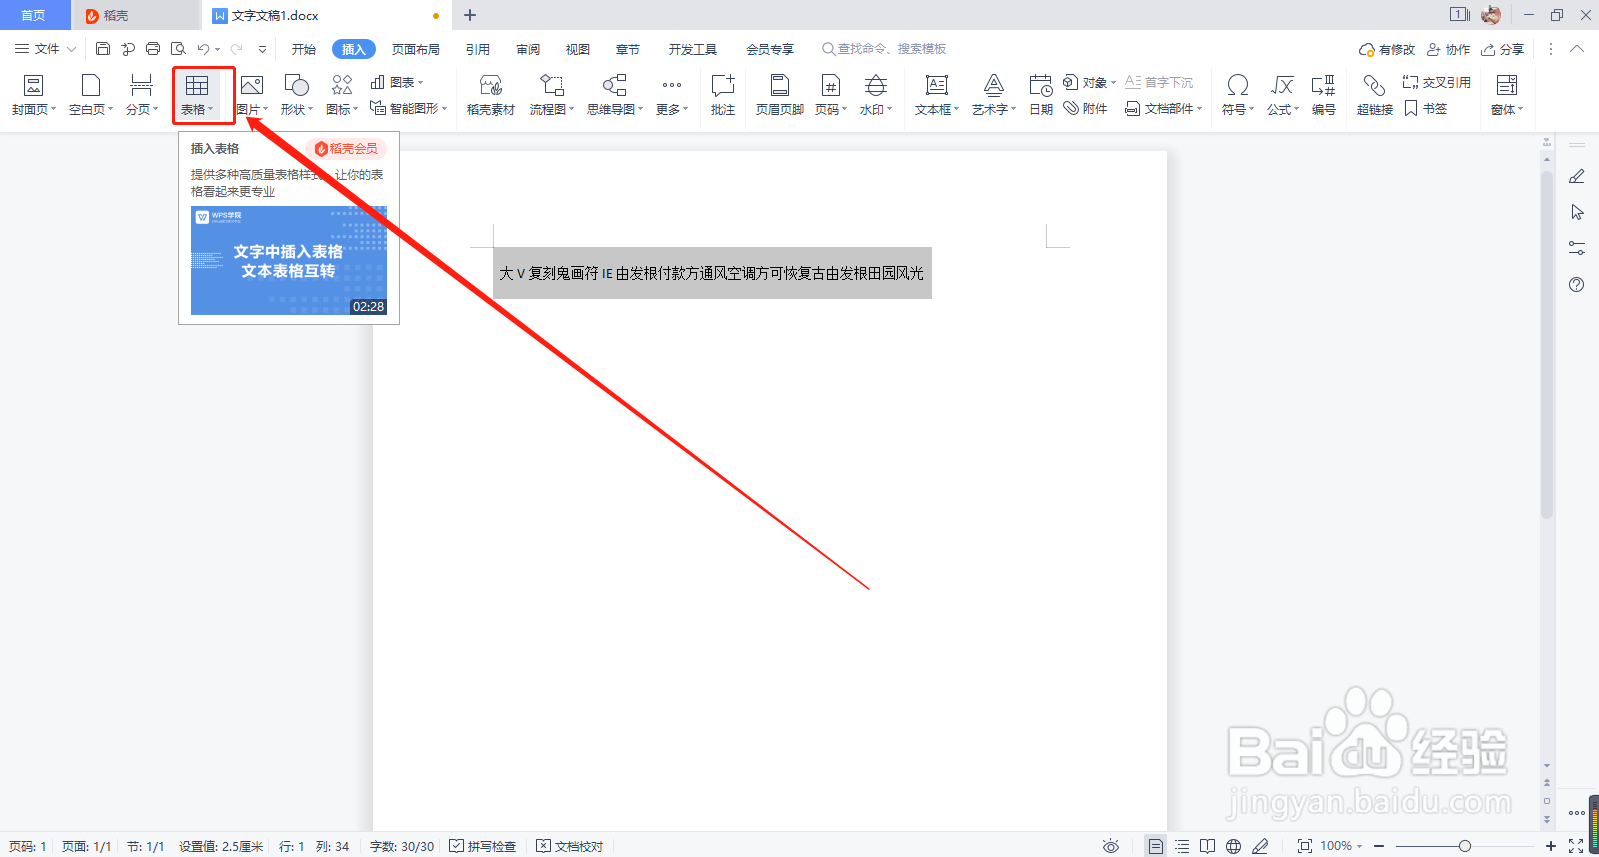1599x857 pixels.
Task: Open the 100% zoom level dropdown
Action: 1341,846
